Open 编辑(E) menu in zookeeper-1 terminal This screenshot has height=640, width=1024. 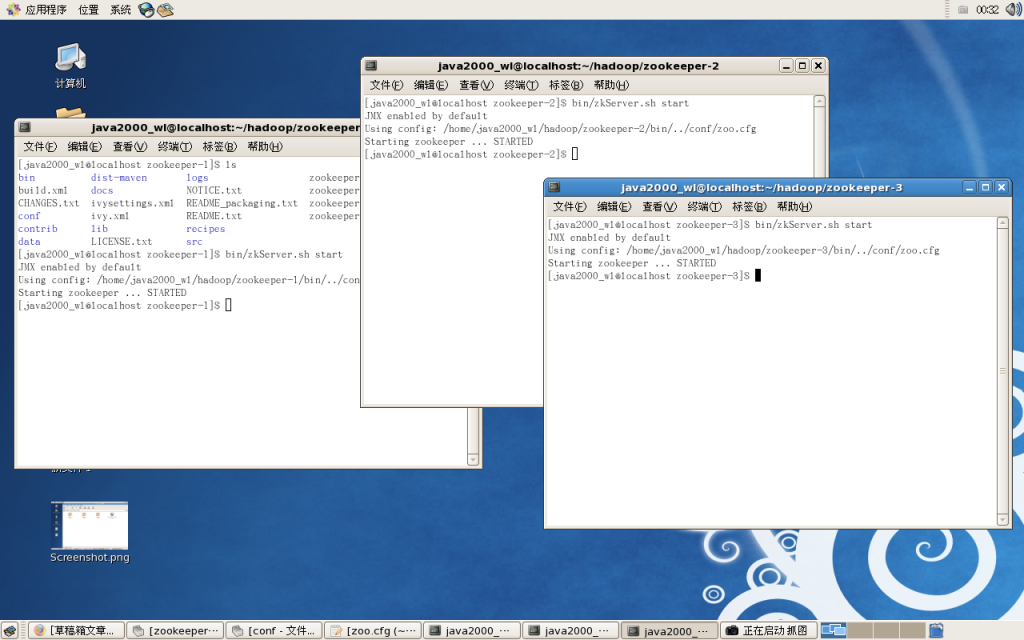point(85,146)
